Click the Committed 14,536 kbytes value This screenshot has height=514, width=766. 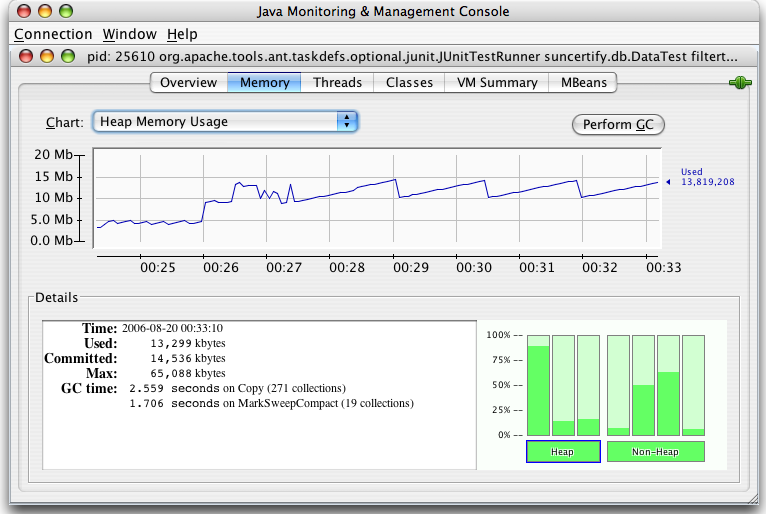[x=188, y=358]
